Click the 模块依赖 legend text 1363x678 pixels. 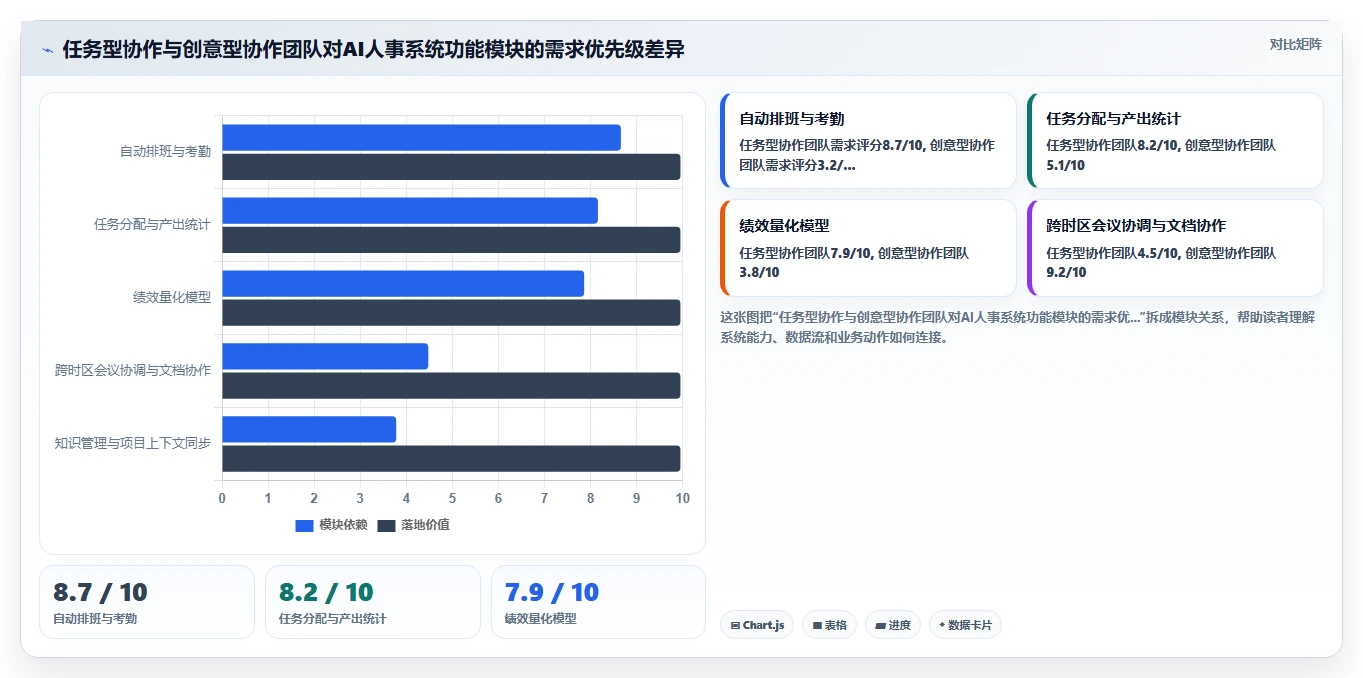pyautogui.click(x=343, y=525)
